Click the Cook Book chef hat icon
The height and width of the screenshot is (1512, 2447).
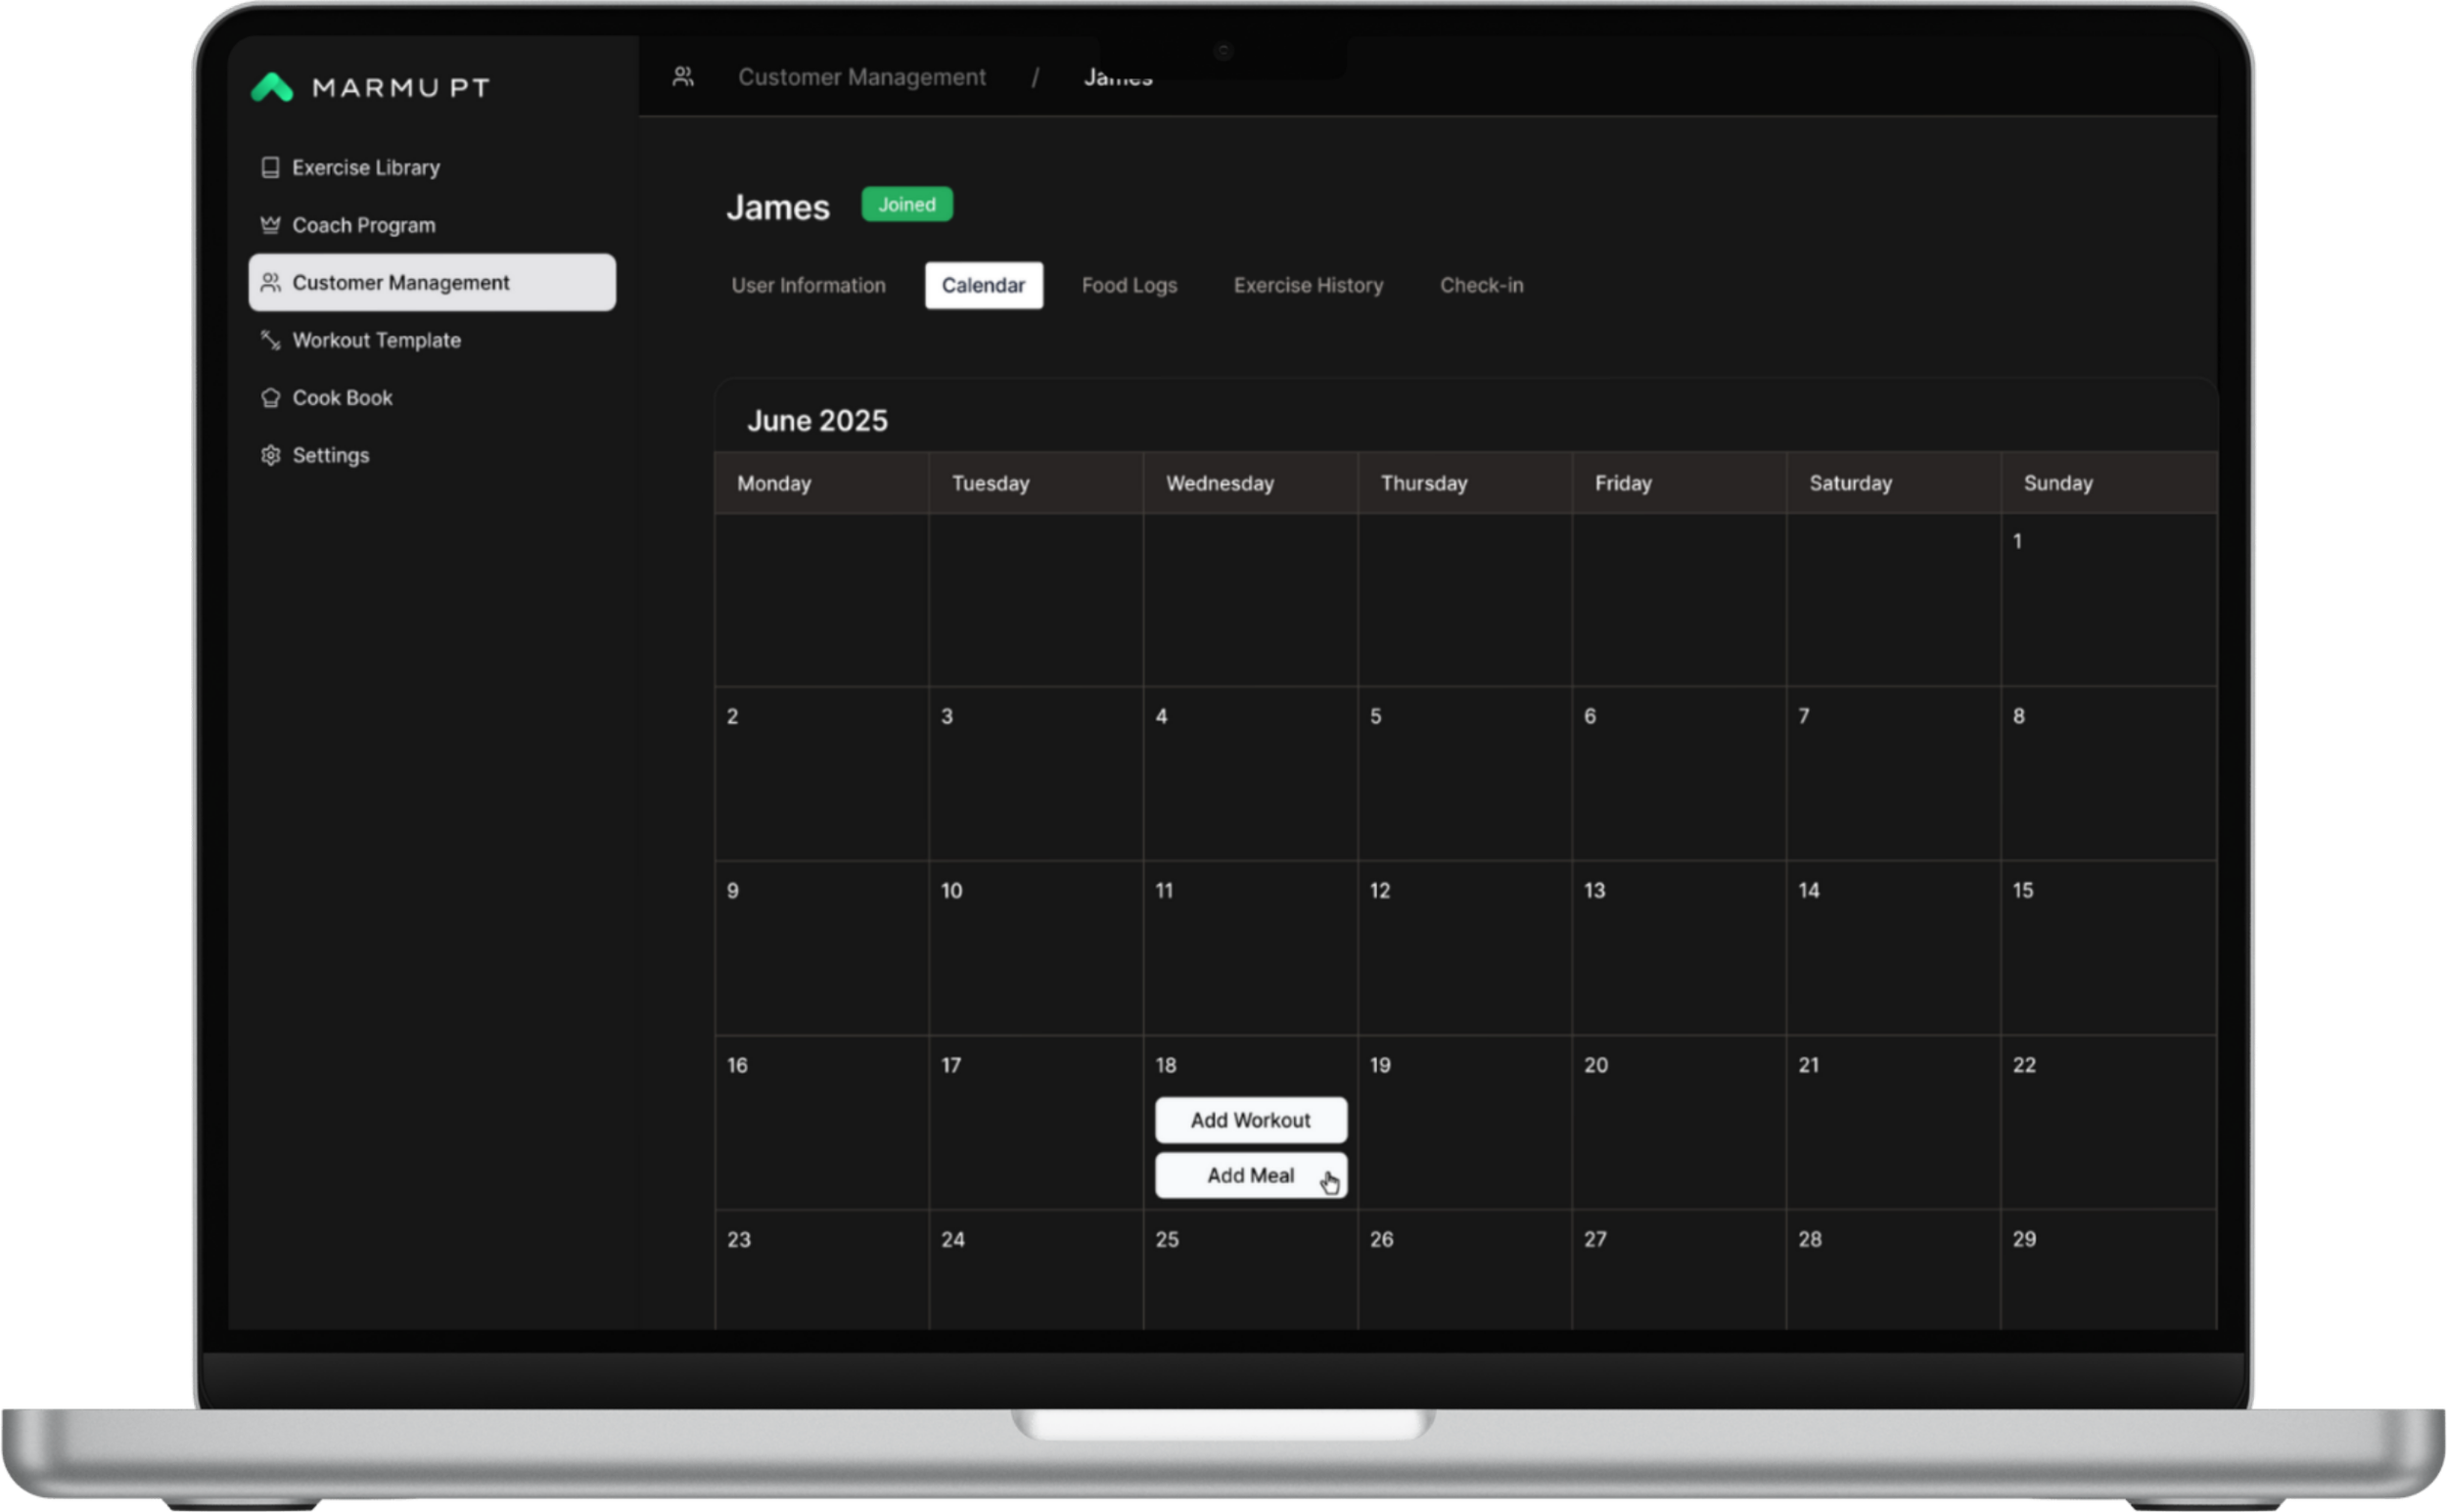270,398
